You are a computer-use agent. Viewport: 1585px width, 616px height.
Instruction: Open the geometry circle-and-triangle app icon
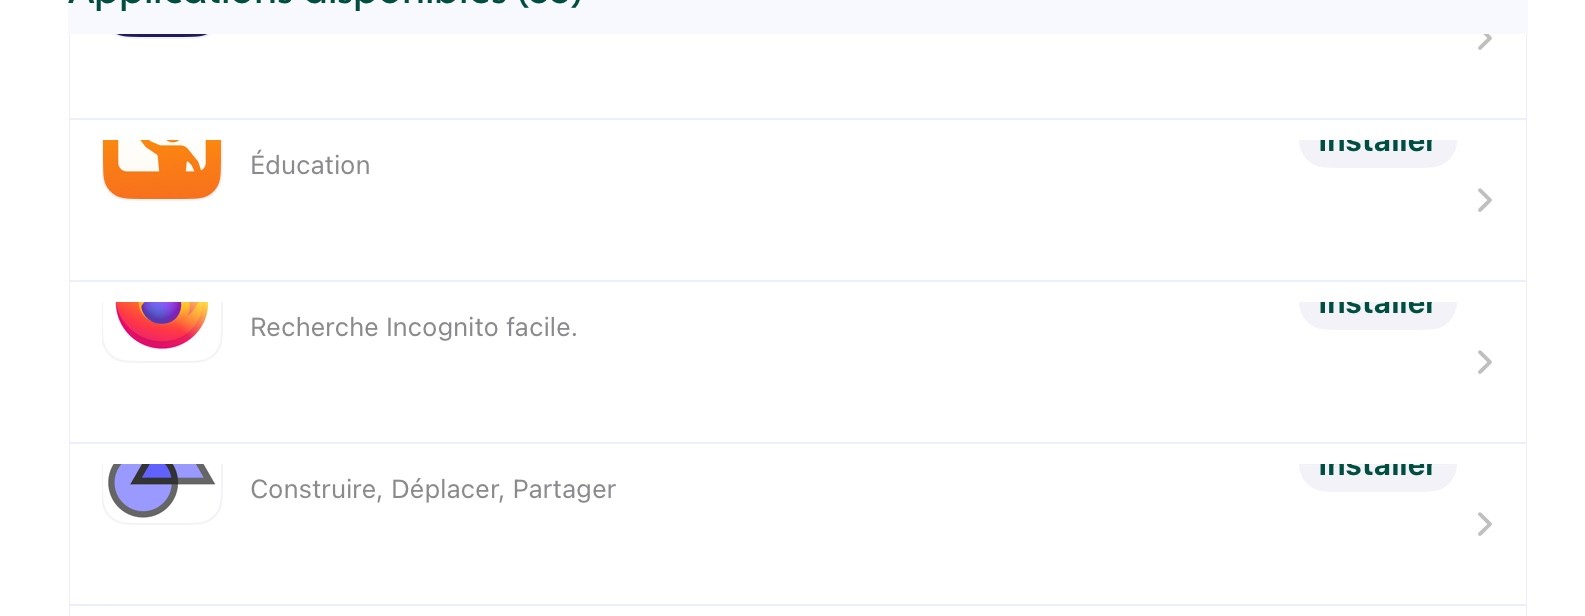pyautogui.click(x=162, y=493)
